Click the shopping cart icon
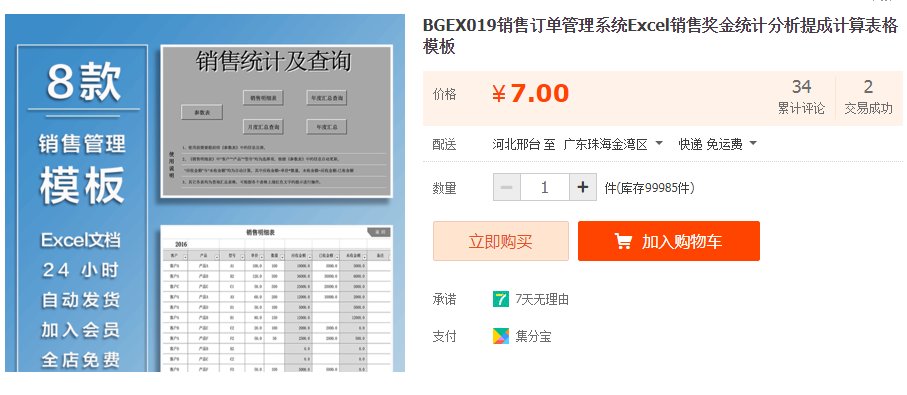This screenshot has width=907, height=395. tap(623, 241)
